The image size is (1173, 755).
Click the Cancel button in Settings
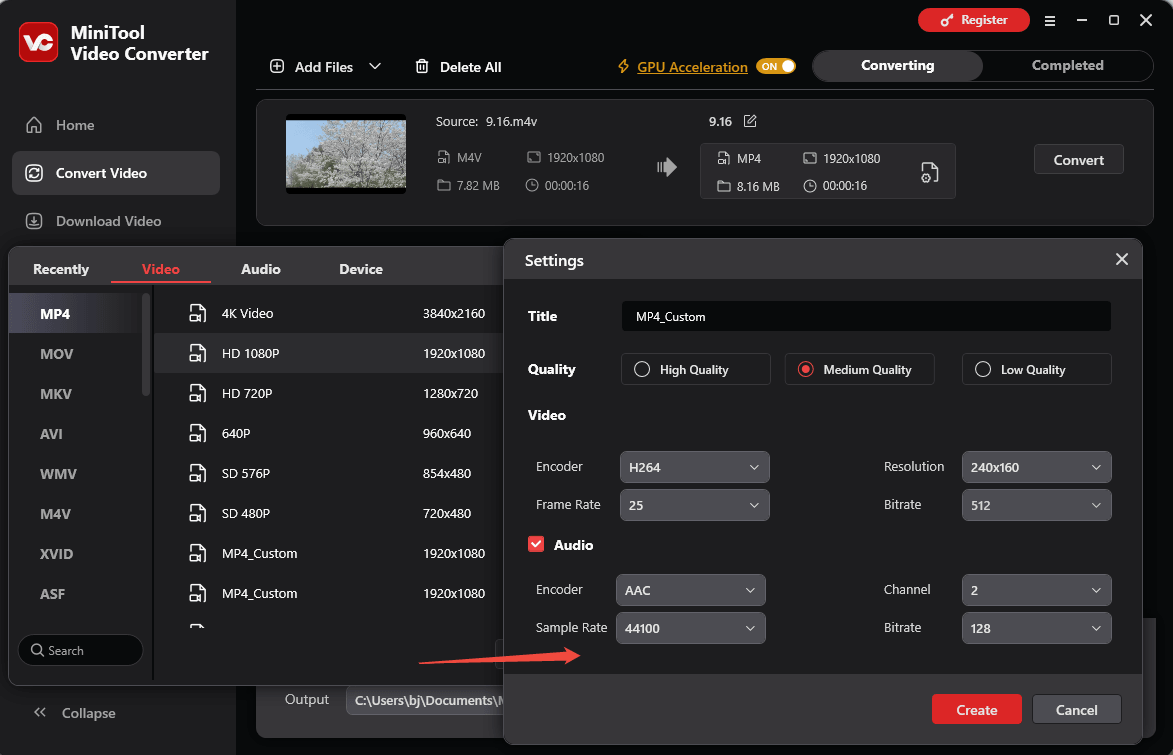[1076, 709]
